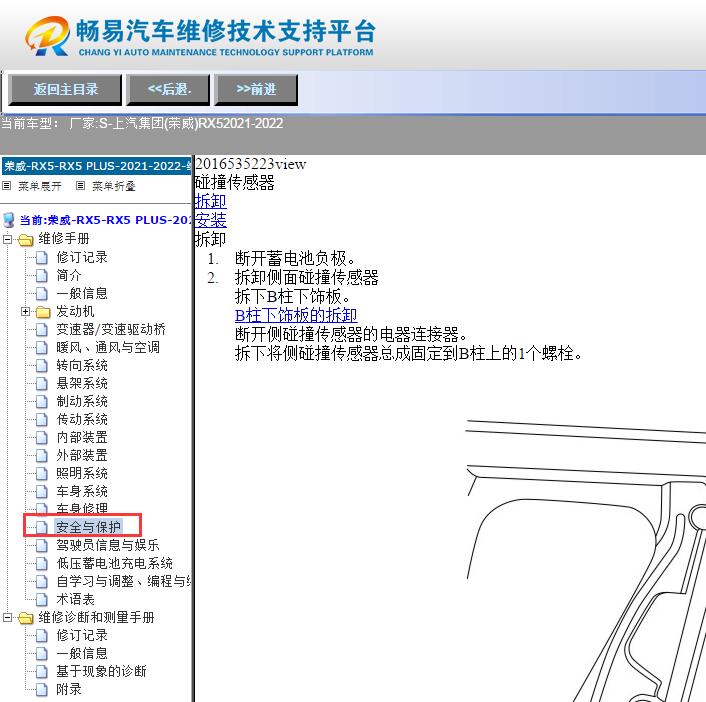Open the 驾驶员信息与娱乐 entry
The width and height of the screenshot is (706, 702).
point(108,545)
